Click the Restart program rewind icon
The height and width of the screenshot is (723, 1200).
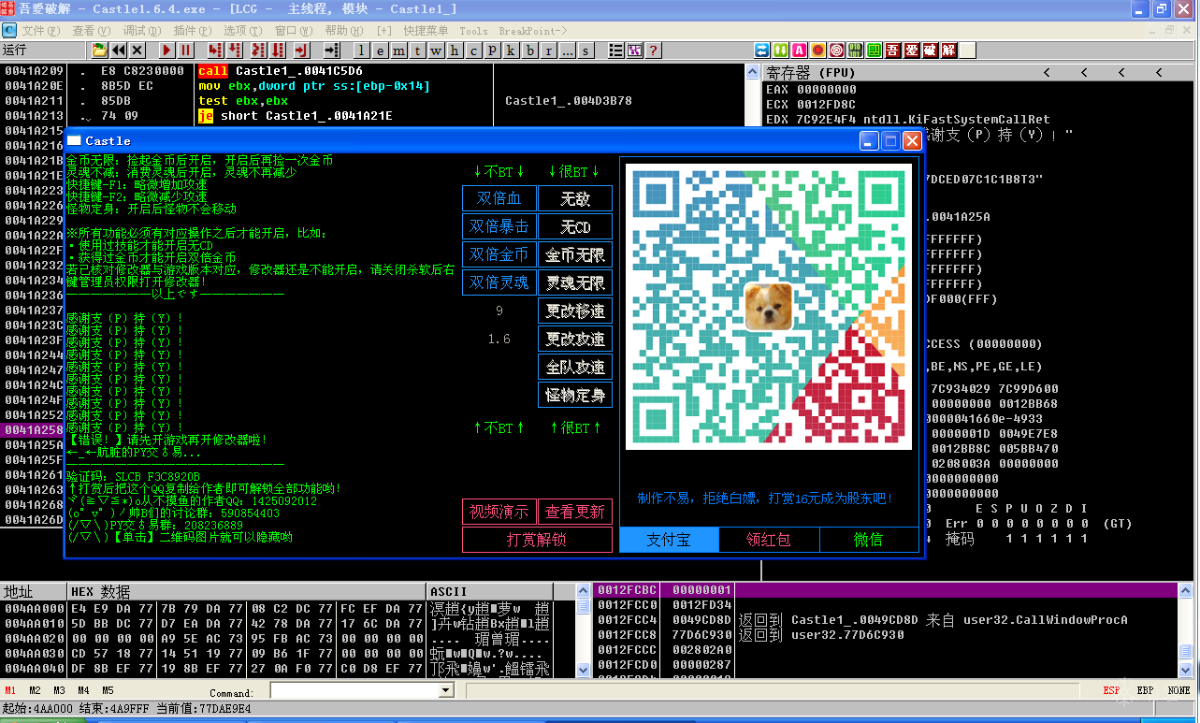[119, 50]
